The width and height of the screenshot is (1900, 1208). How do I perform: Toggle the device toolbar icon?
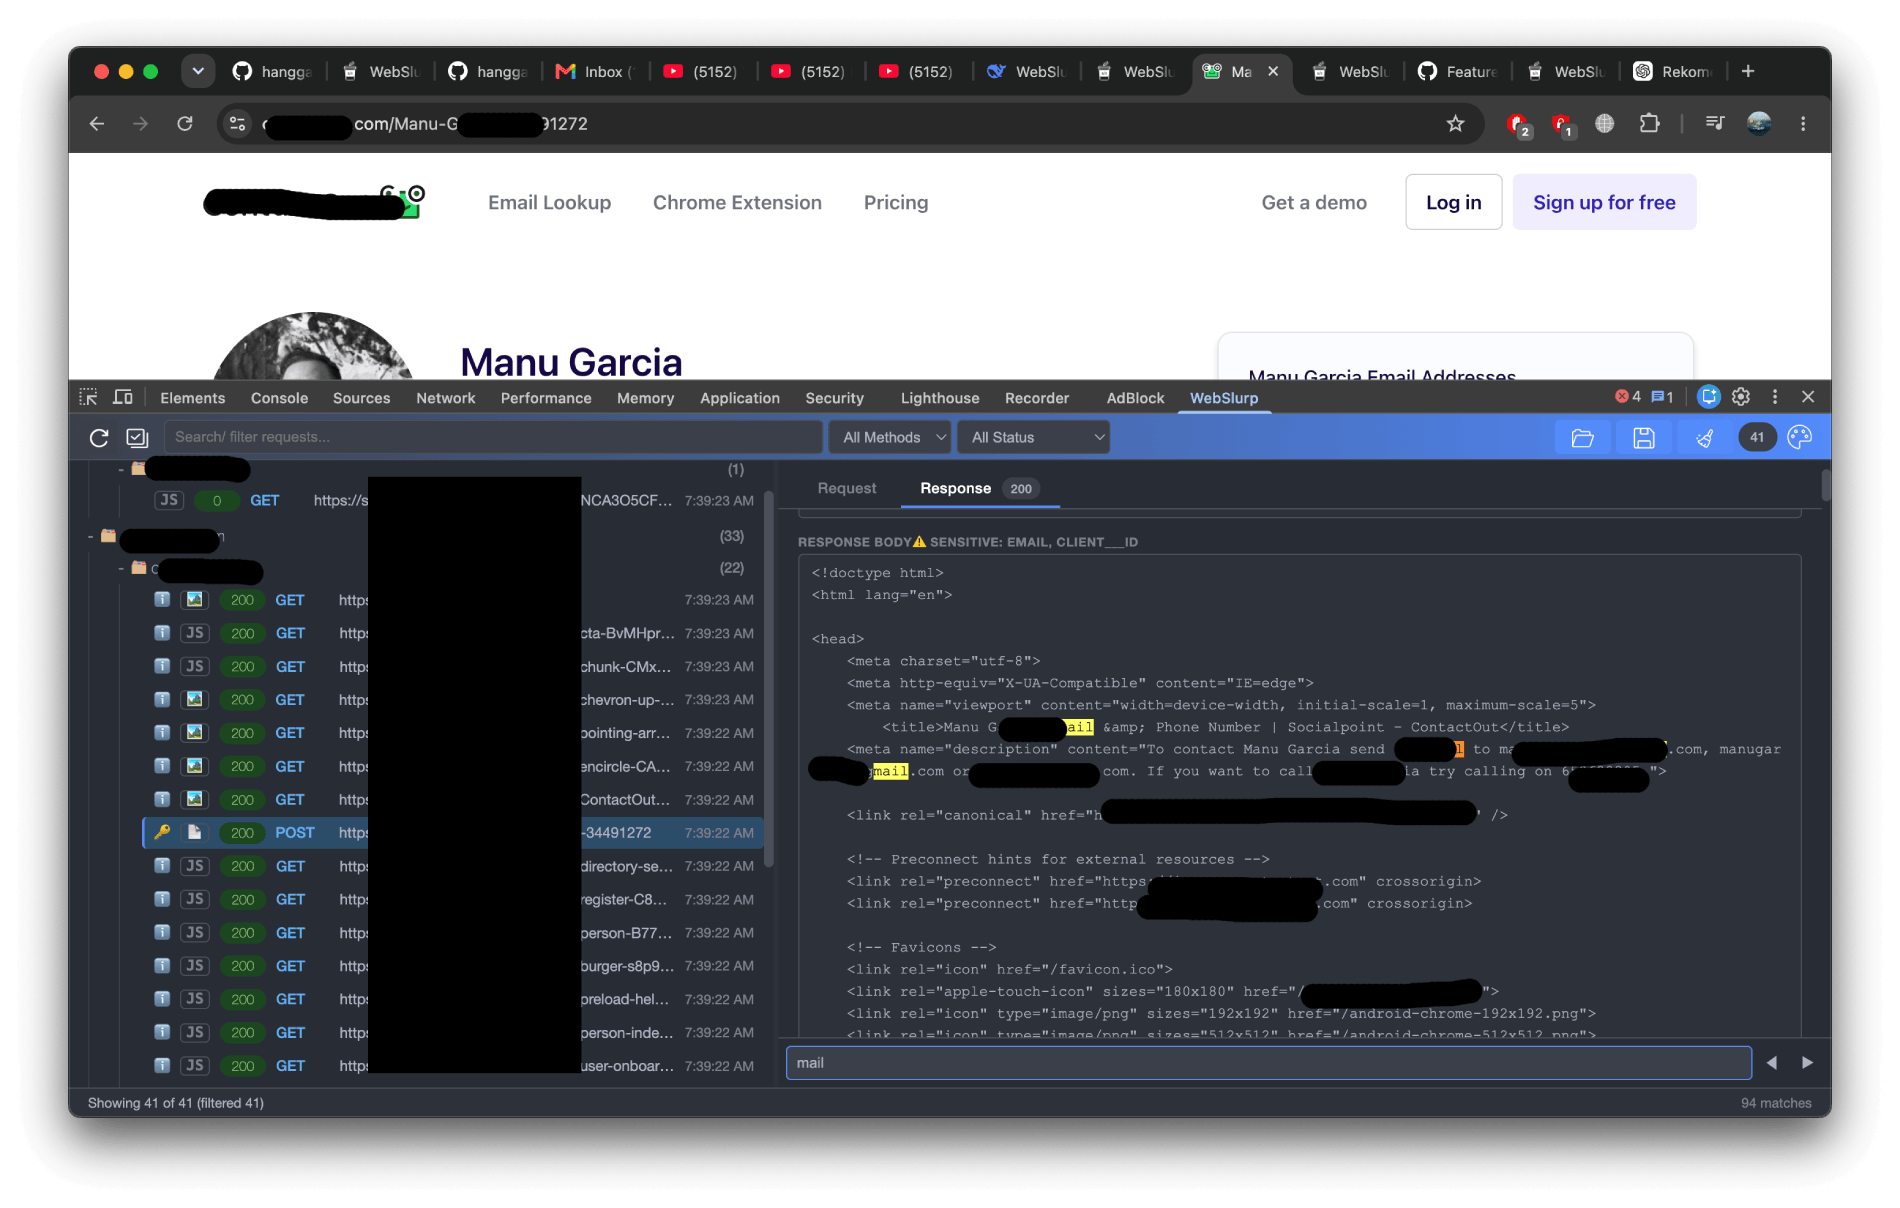(123, 397)
